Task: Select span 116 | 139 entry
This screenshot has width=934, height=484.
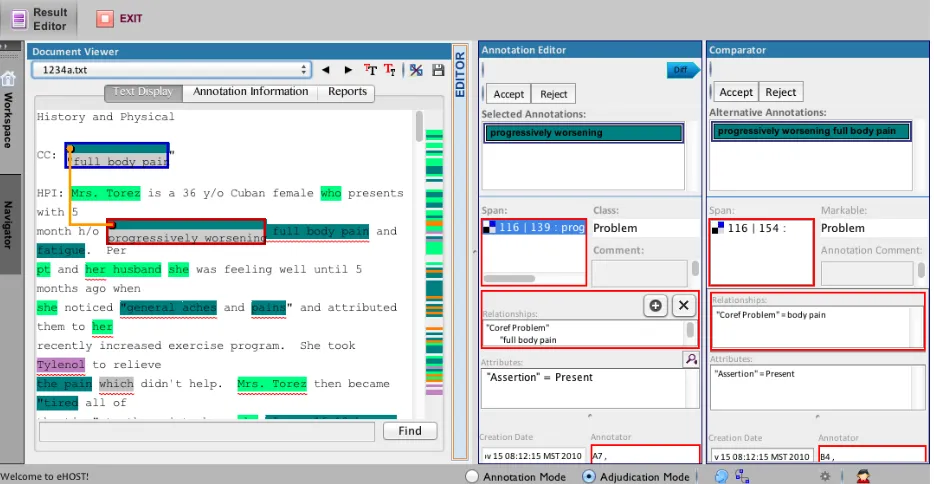Action: (534, 227)
